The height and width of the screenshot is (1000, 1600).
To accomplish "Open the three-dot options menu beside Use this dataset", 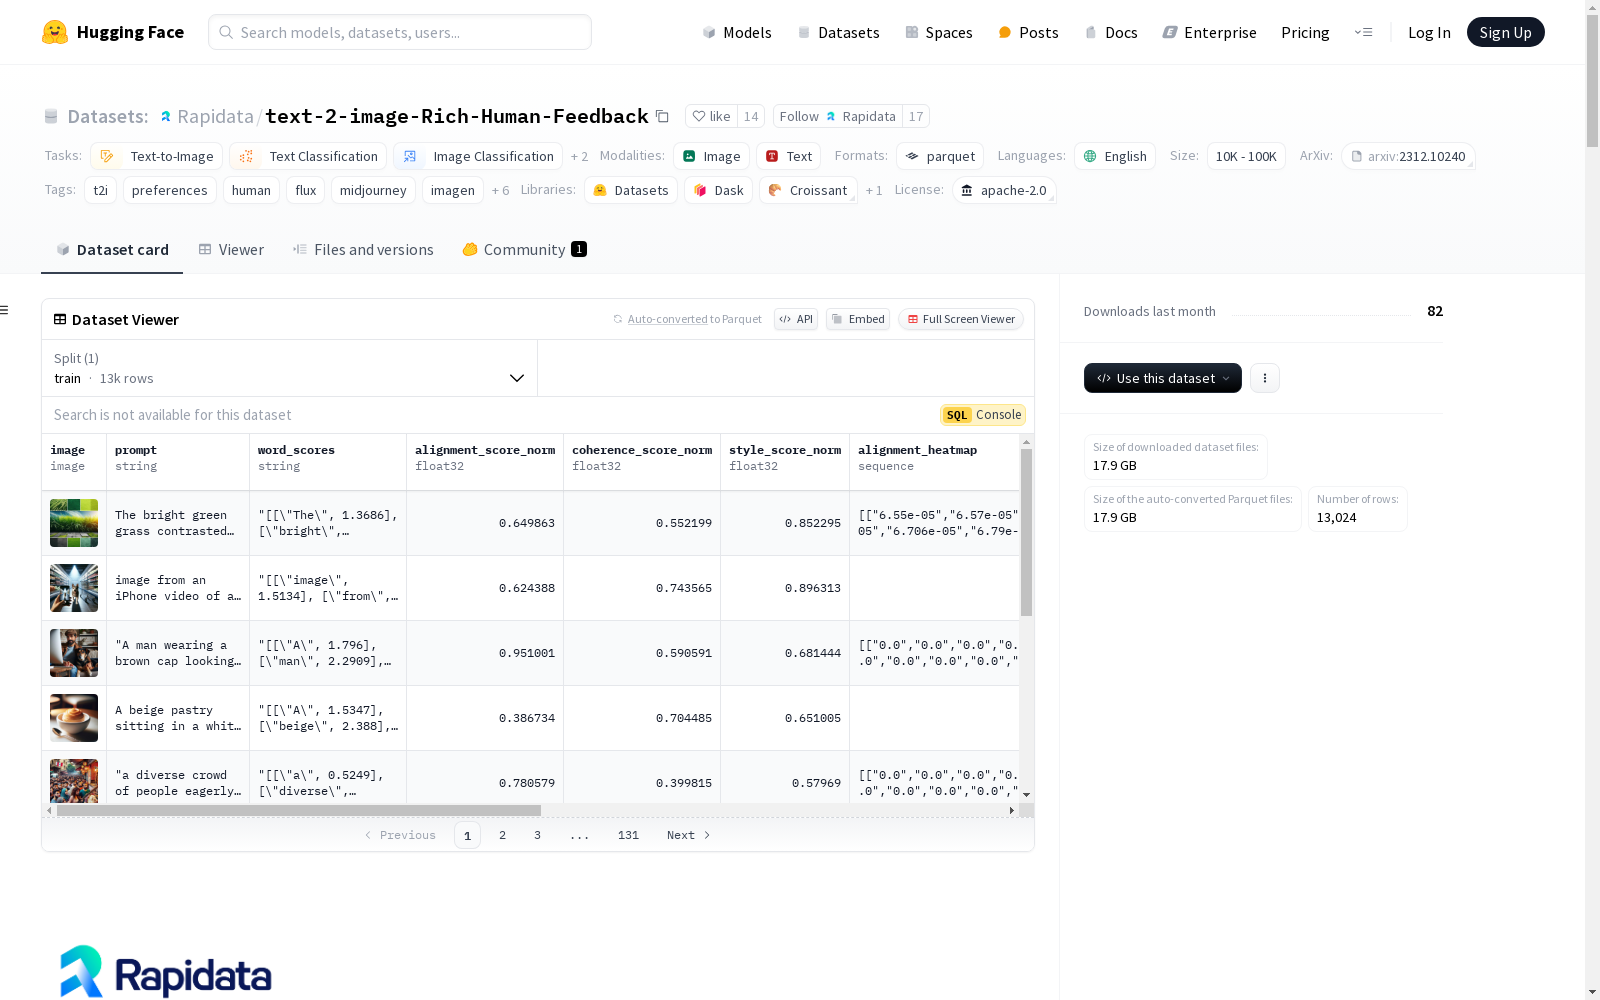I will pyautogui.click(x=1264, y=378).
